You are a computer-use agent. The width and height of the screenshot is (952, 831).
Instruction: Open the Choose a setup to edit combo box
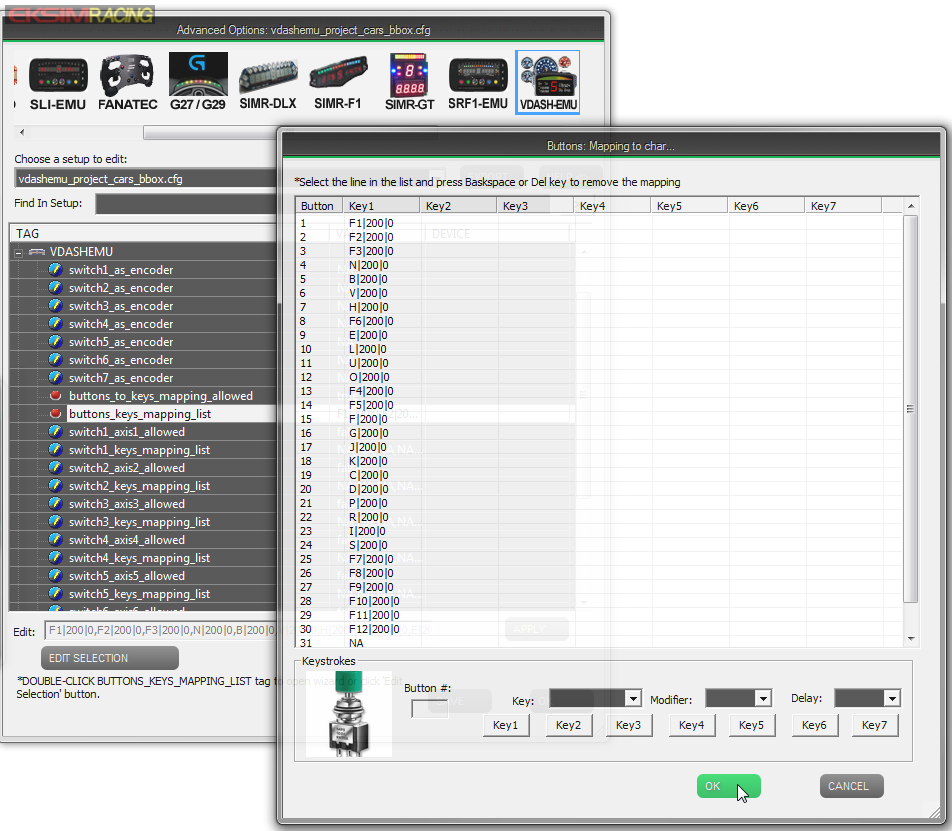click(145, 178)
